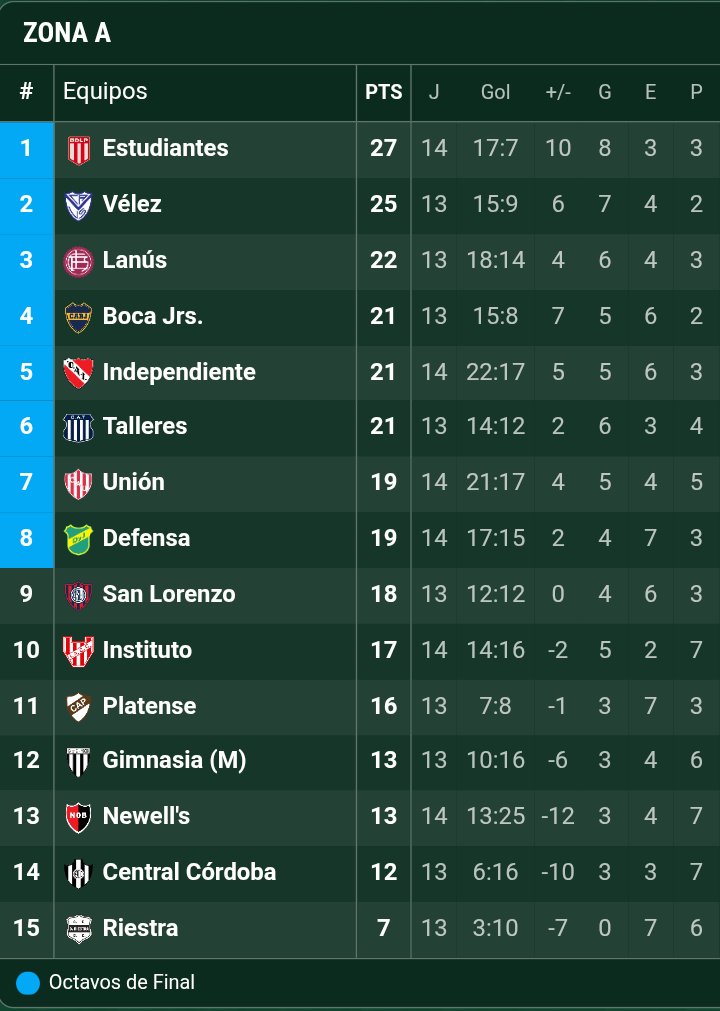Click the Equipos column header
This screenshot has width=720, height=1011.
click(x=105, y=92)
